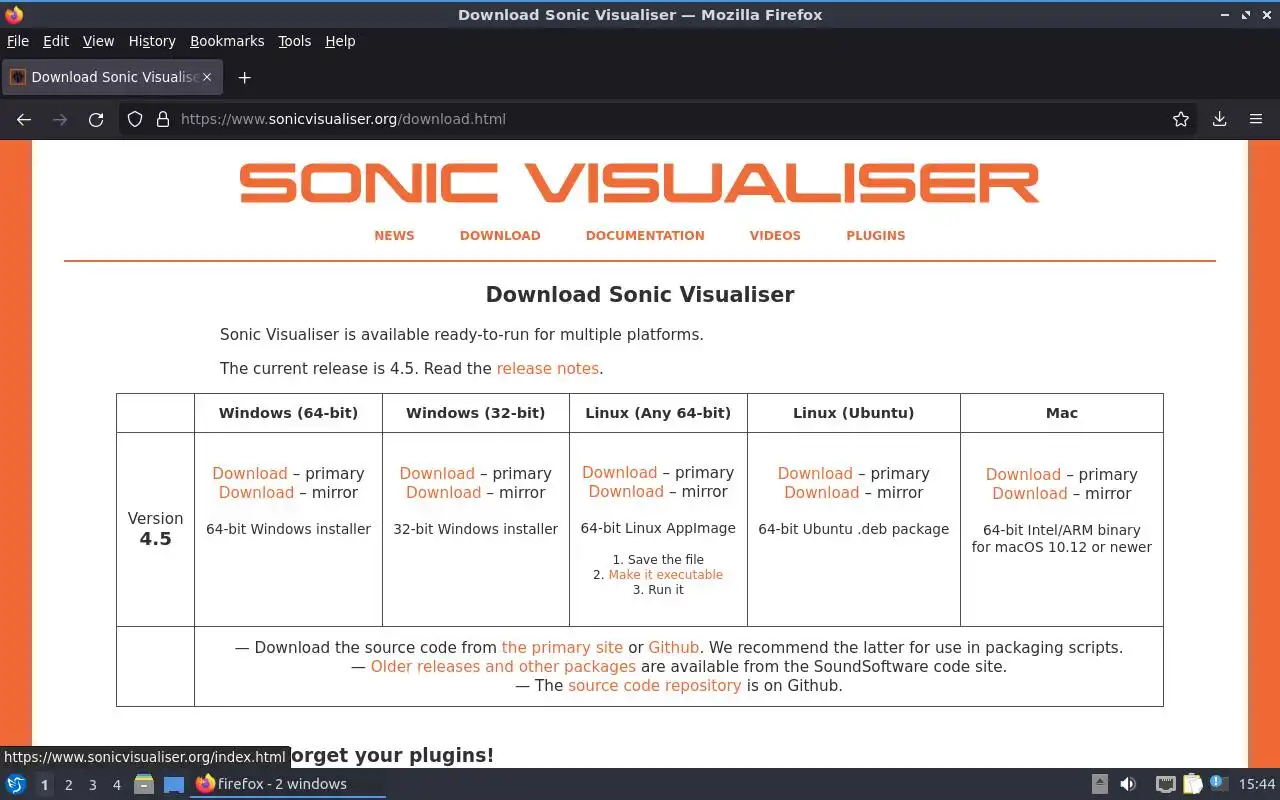1280x800 pixels.
Task: Open the 'source code repository' link
Action: (x=655, y=686)
